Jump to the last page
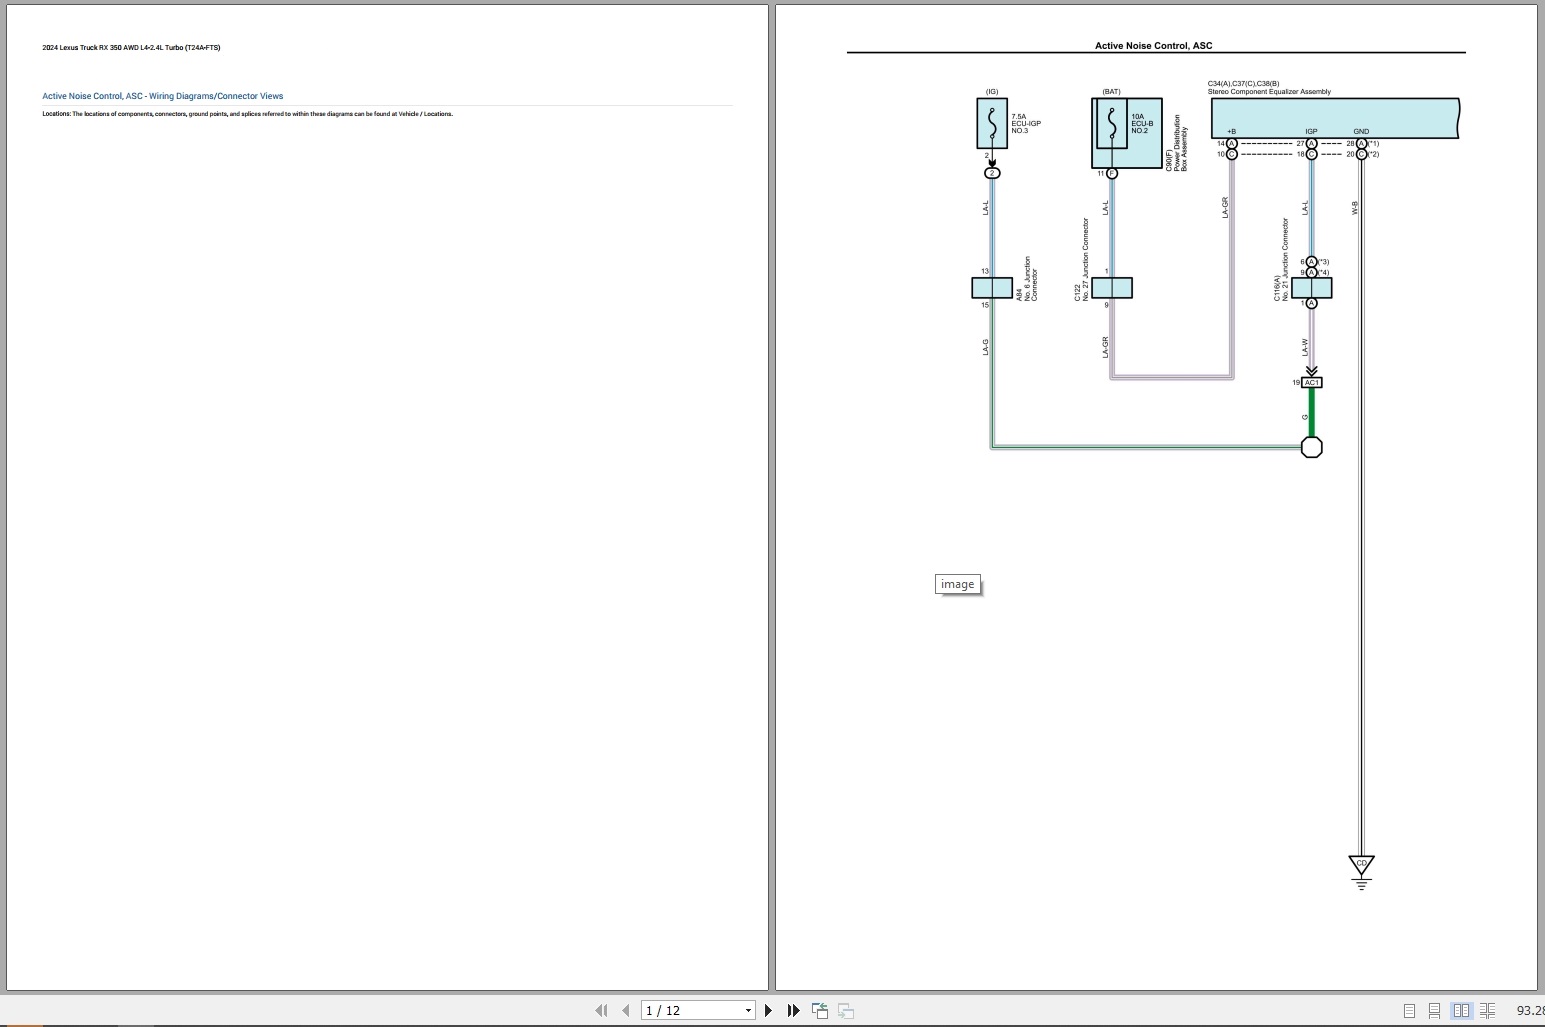Image resolution: width=1545 pixels, height=1027 pixels. [x=793, y=1010]
